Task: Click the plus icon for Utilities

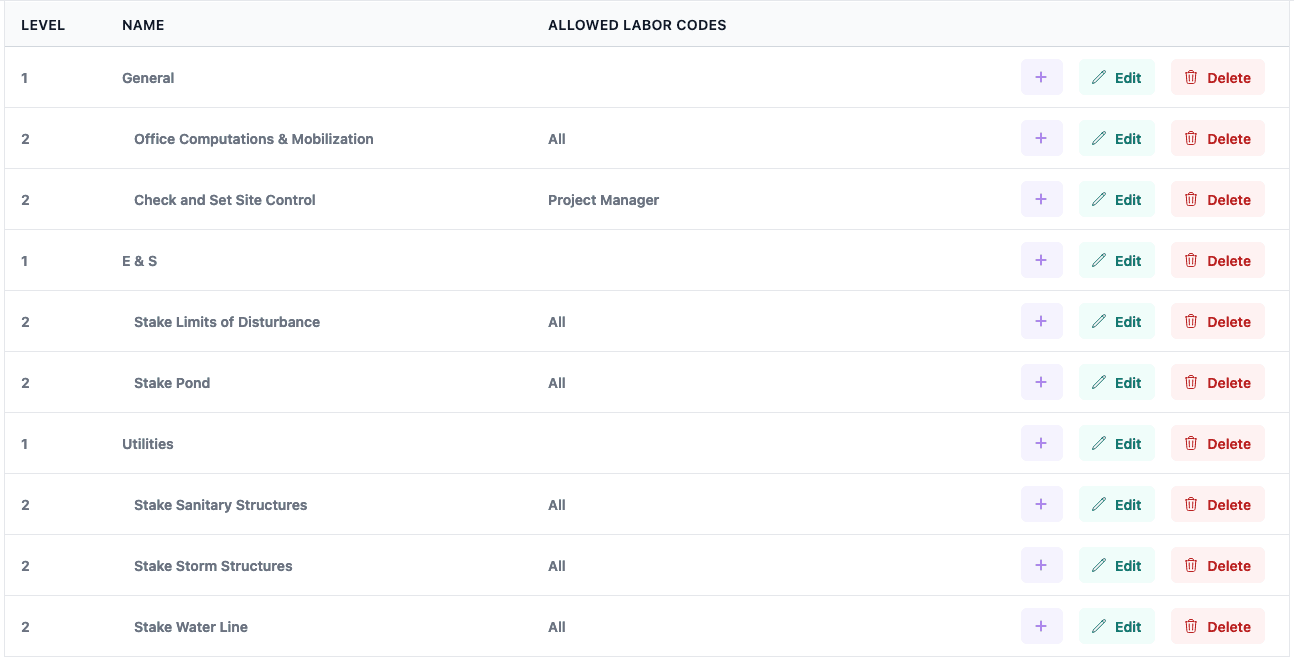Action: 1041,444
